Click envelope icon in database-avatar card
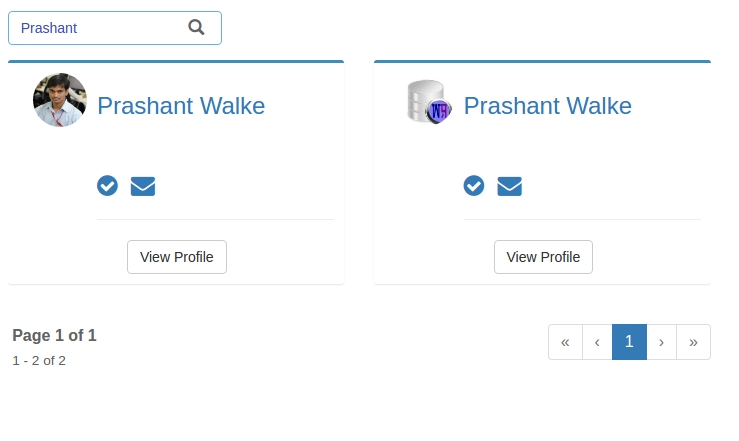Viewport: 739px width, 441px height. pos(509,186)
